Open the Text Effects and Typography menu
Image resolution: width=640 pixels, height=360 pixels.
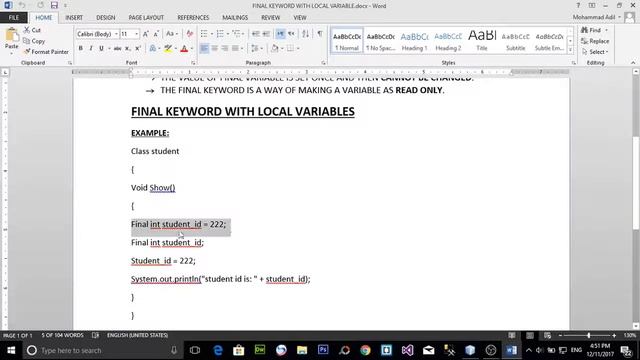(153, 48)
